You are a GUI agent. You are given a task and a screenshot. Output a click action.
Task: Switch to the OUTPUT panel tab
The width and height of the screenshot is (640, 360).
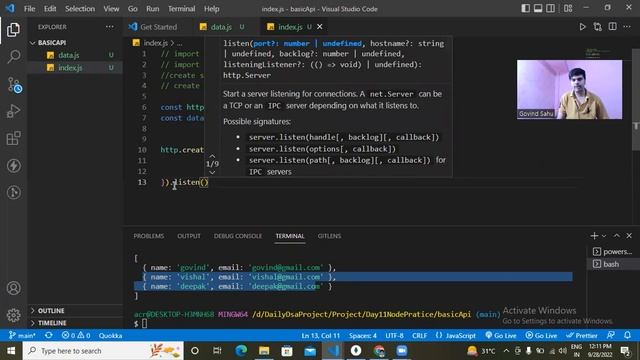click(189, 236)
